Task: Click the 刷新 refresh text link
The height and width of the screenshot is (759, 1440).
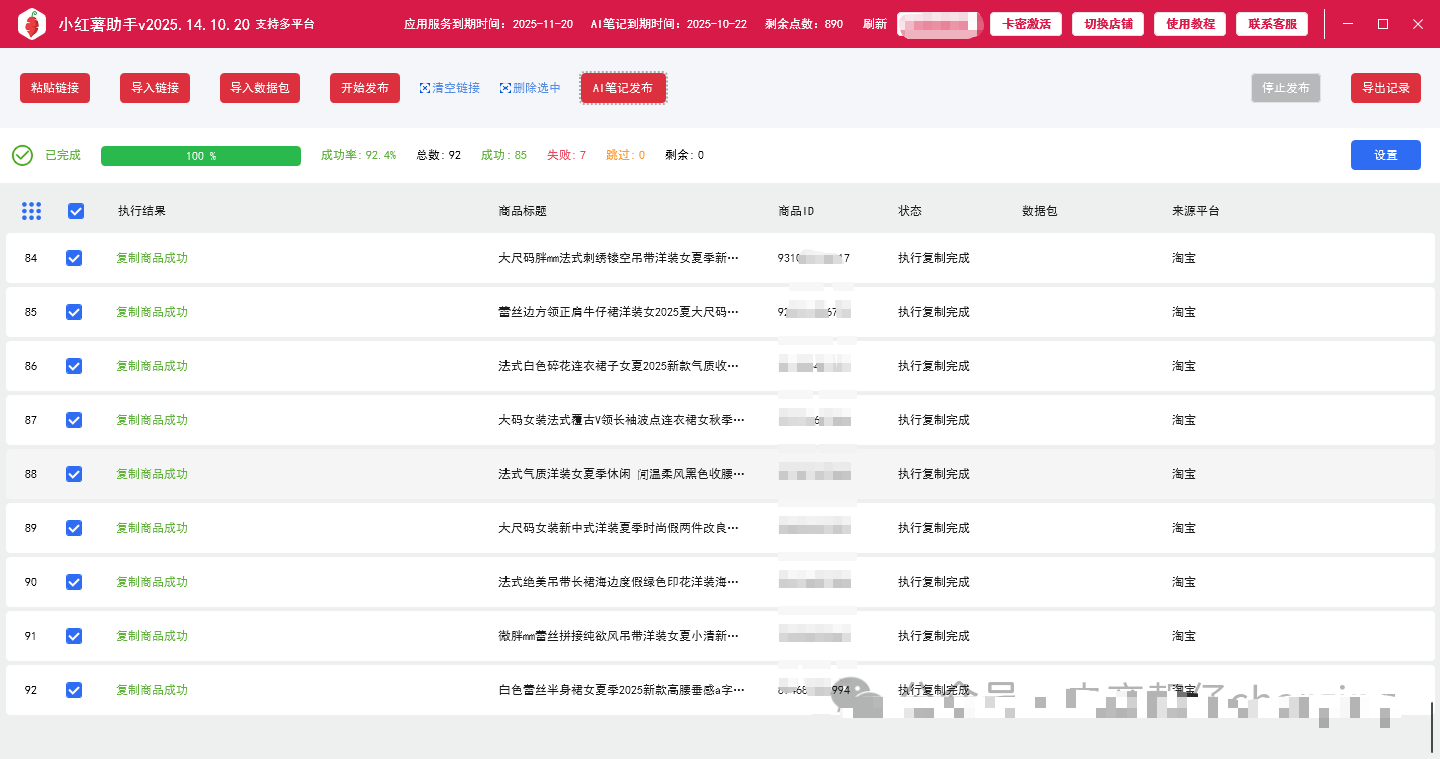Action: tap(874, 24)
